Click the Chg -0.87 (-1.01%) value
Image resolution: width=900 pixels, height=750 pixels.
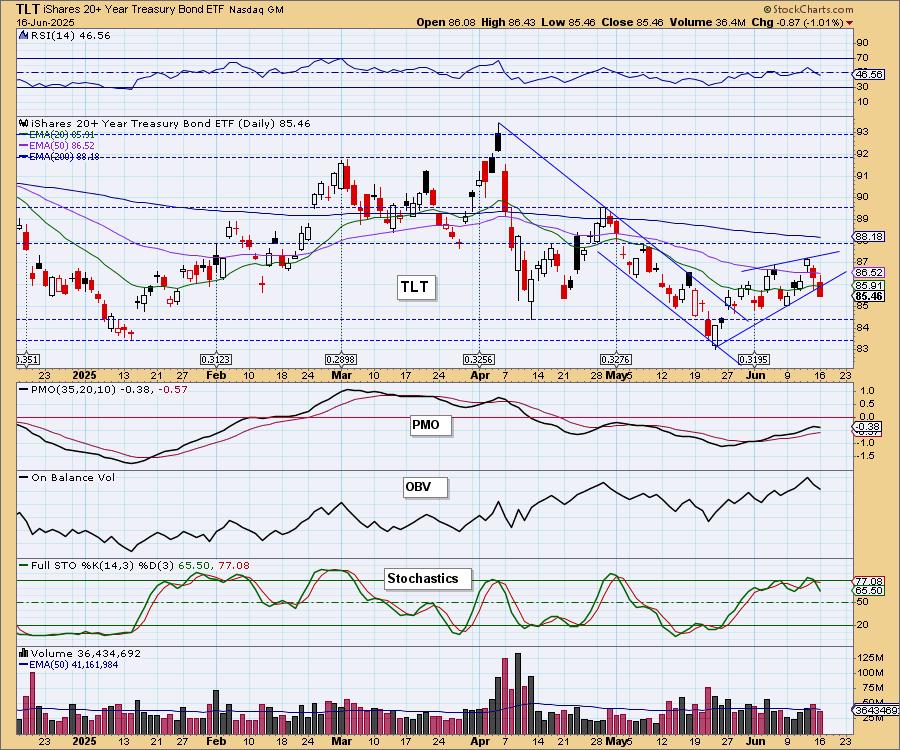[x=798, y=22]
